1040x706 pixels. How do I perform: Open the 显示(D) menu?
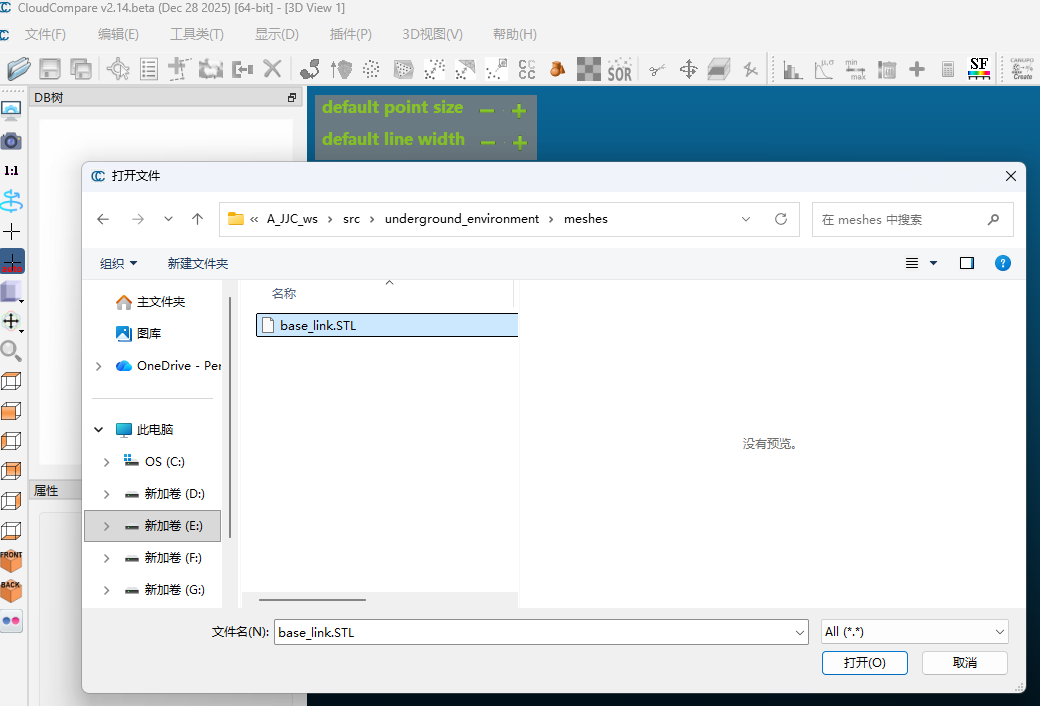277,34
